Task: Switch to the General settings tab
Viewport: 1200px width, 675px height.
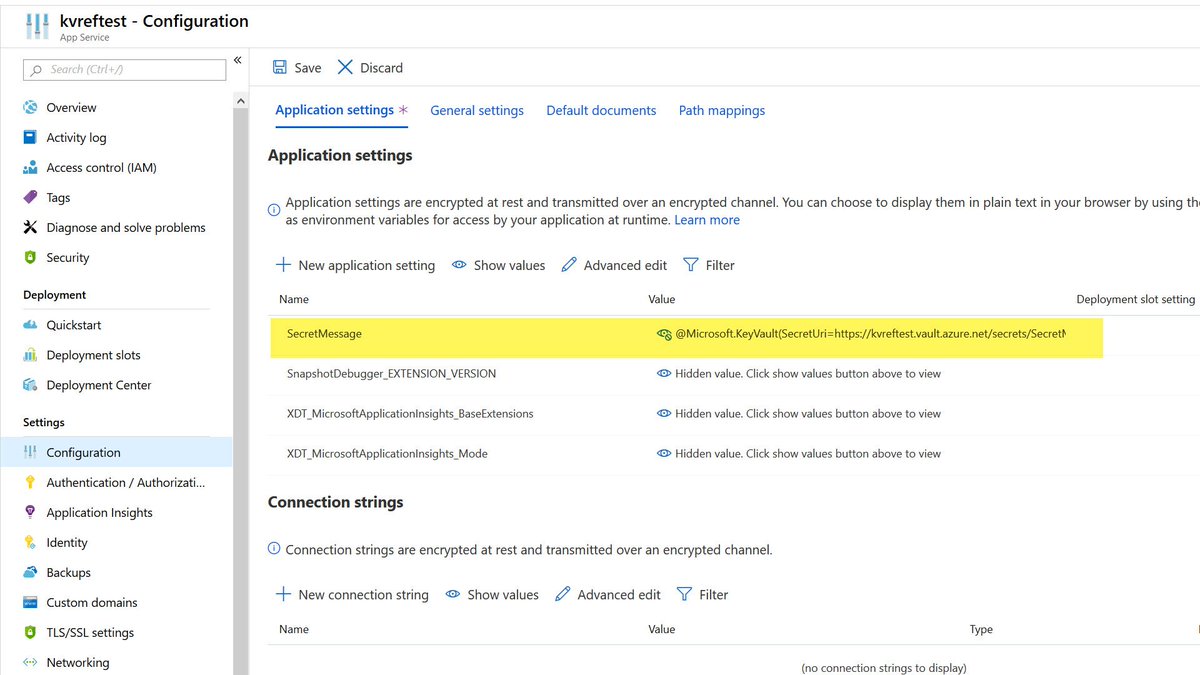Action: click(x=477, y=110)
